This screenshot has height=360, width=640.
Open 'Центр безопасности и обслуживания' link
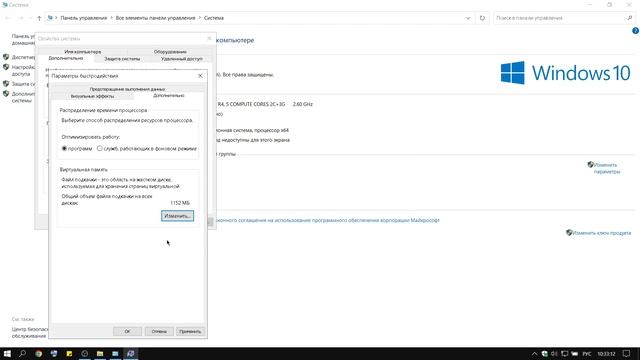tap(29, 333)
